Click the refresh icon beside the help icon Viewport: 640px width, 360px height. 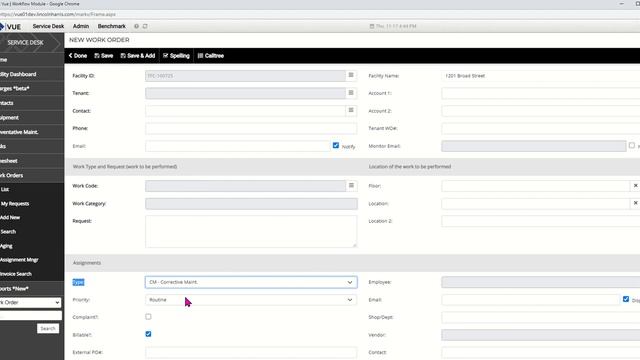tap(145, 26)
